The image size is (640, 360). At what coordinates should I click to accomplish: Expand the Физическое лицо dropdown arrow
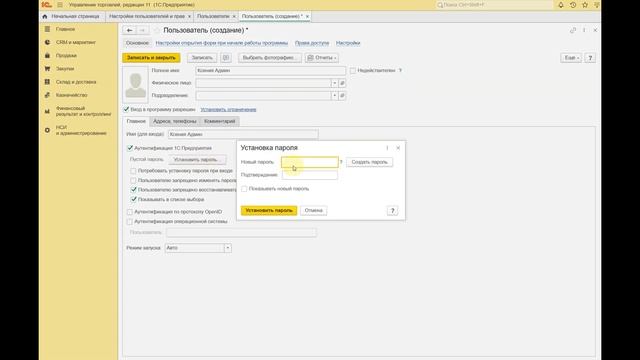coord(334,83)
